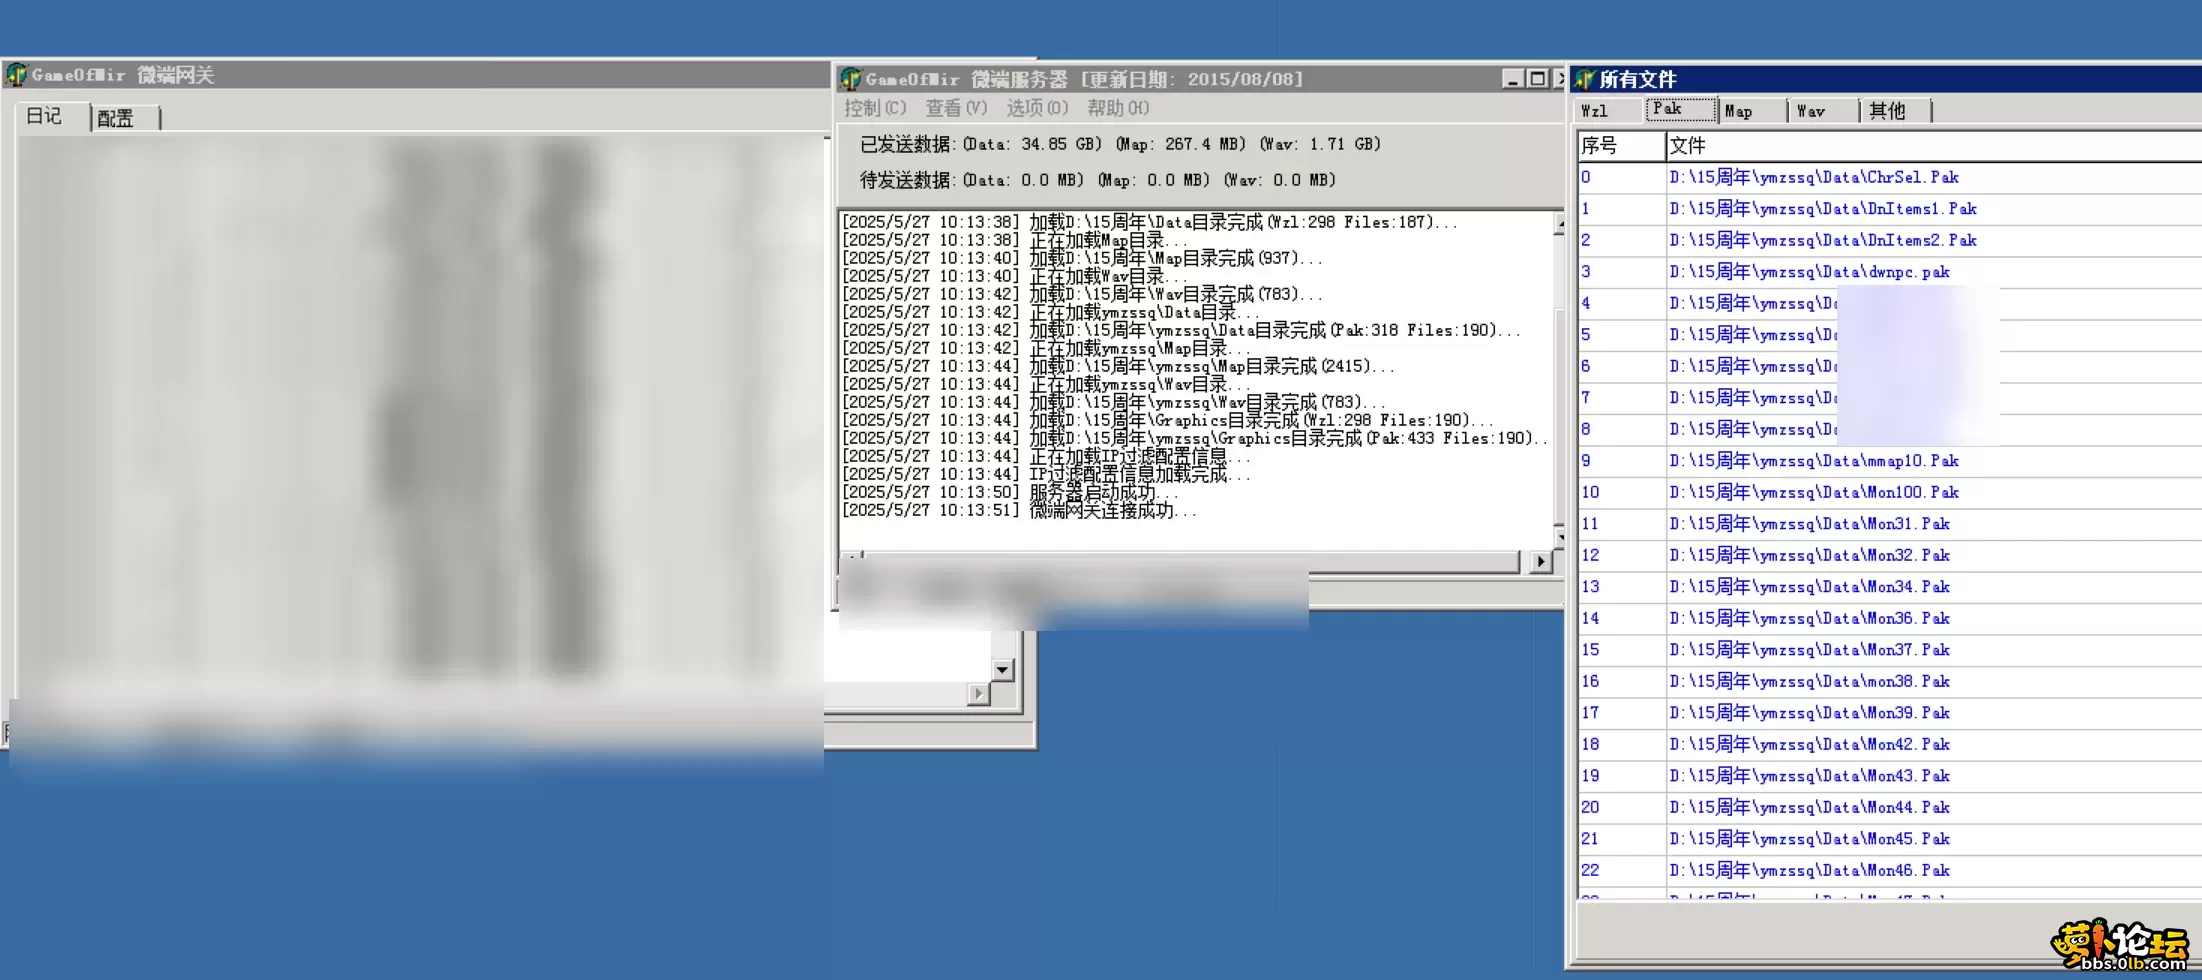Click the log line 正在加载Map目录
2202x980 pixels.
(1015, 240)
